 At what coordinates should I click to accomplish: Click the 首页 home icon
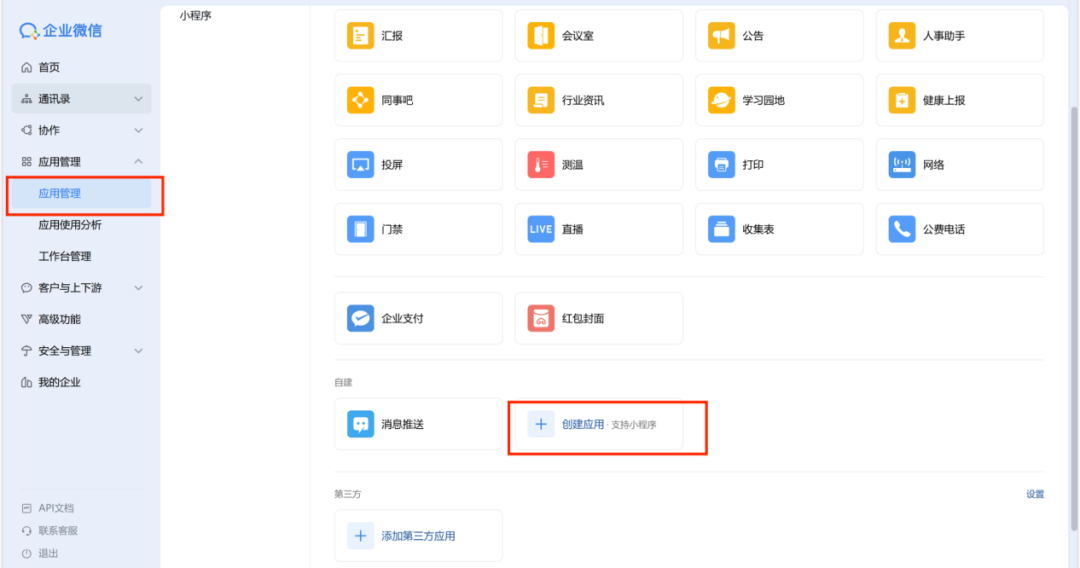(x=26, y=67)
